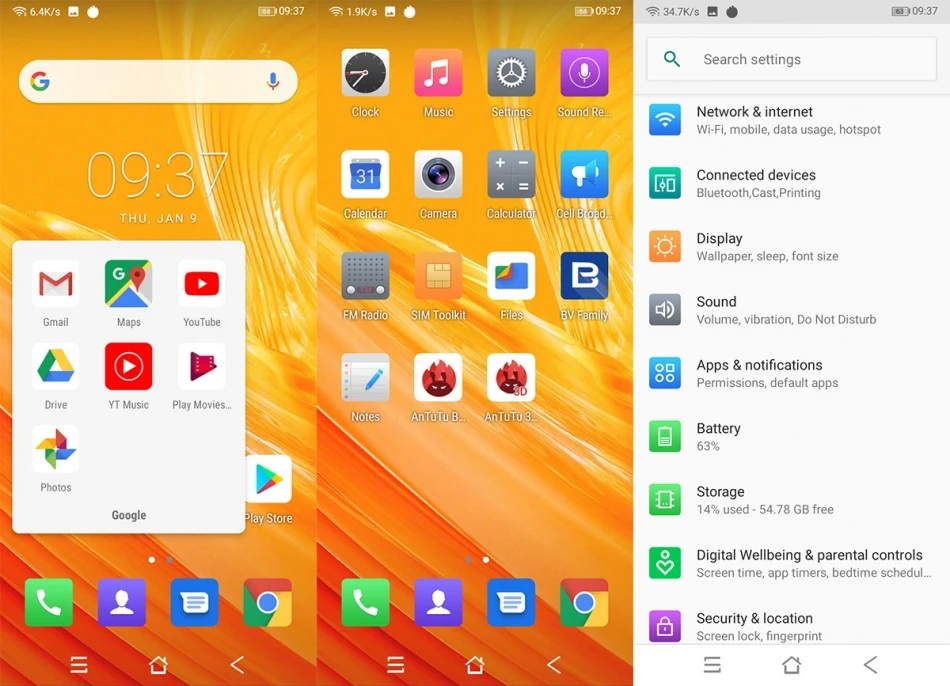
Task: Open the BV Family app
Action: [584, 276]
